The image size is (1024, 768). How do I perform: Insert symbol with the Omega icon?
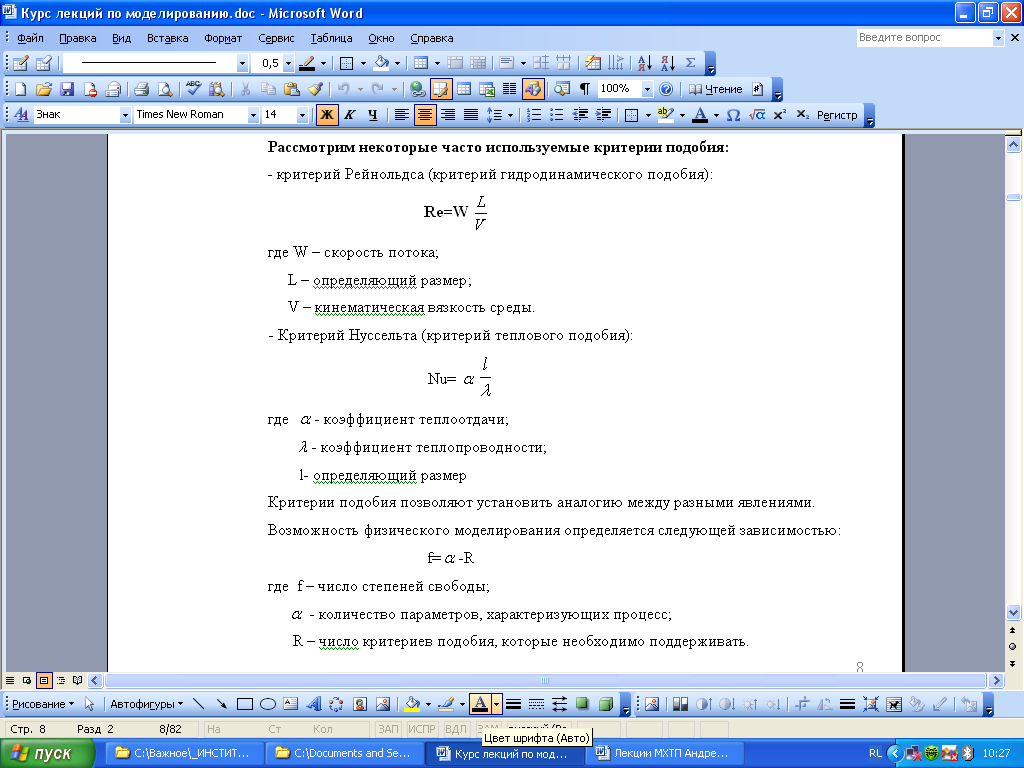733,115
